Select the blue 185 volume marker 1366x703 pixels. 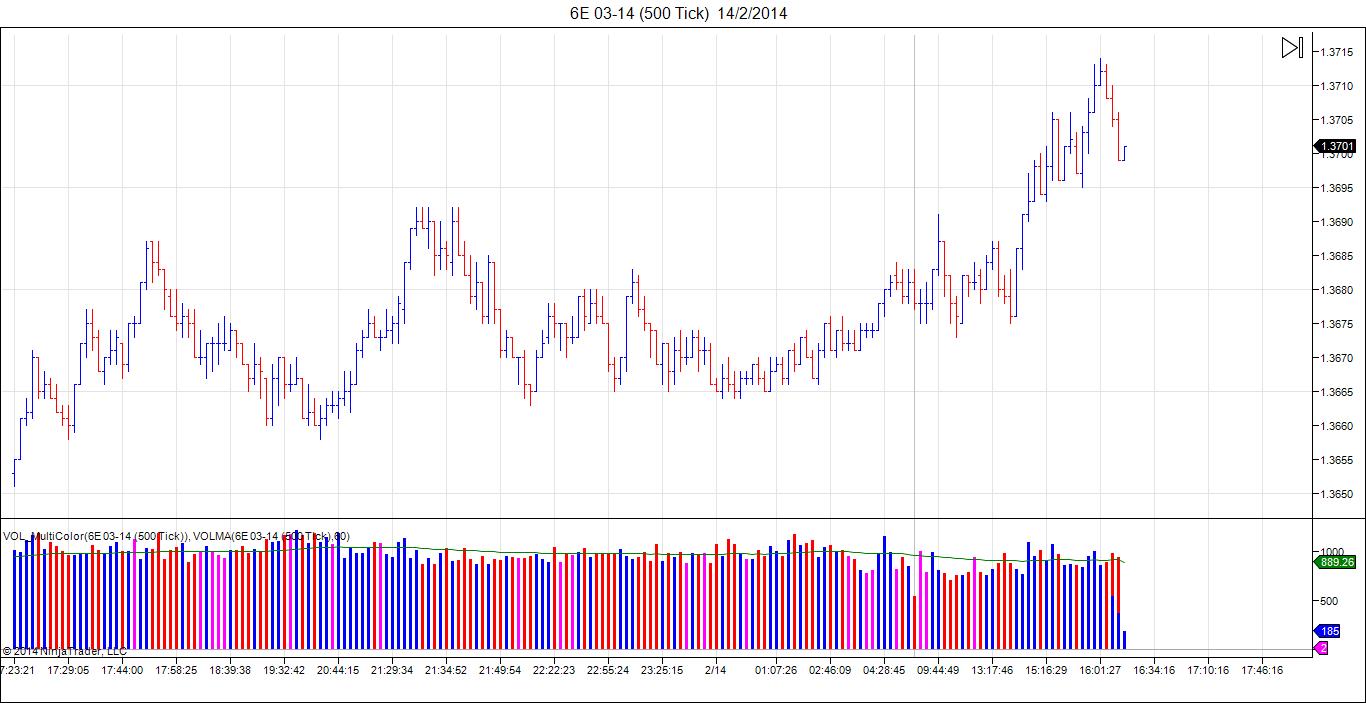pyautogui.click(x=1327, y=631)
